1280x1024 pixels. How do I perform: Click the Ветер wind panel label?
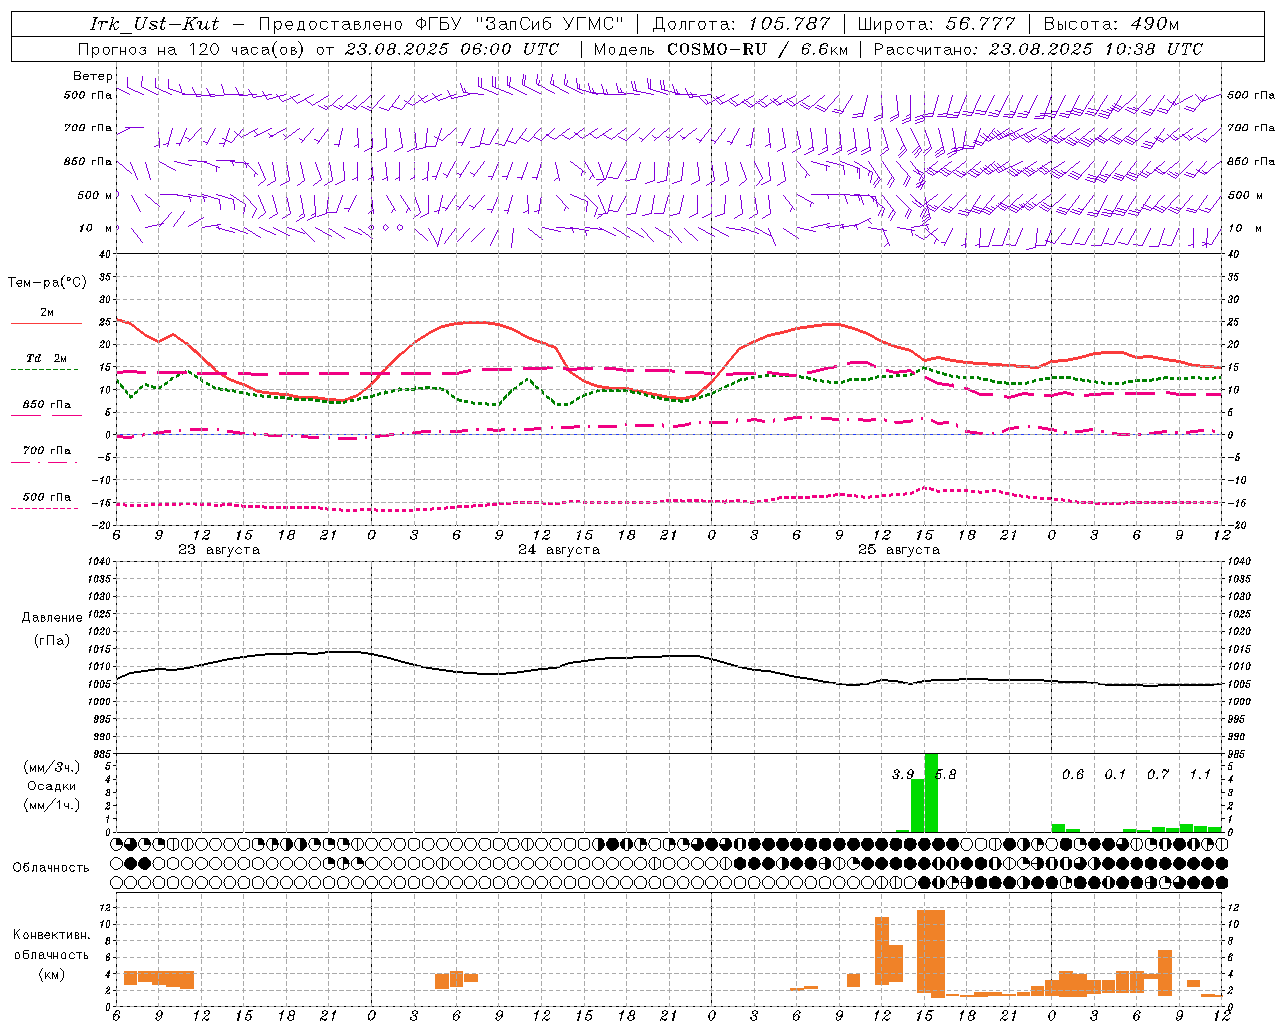93,76
